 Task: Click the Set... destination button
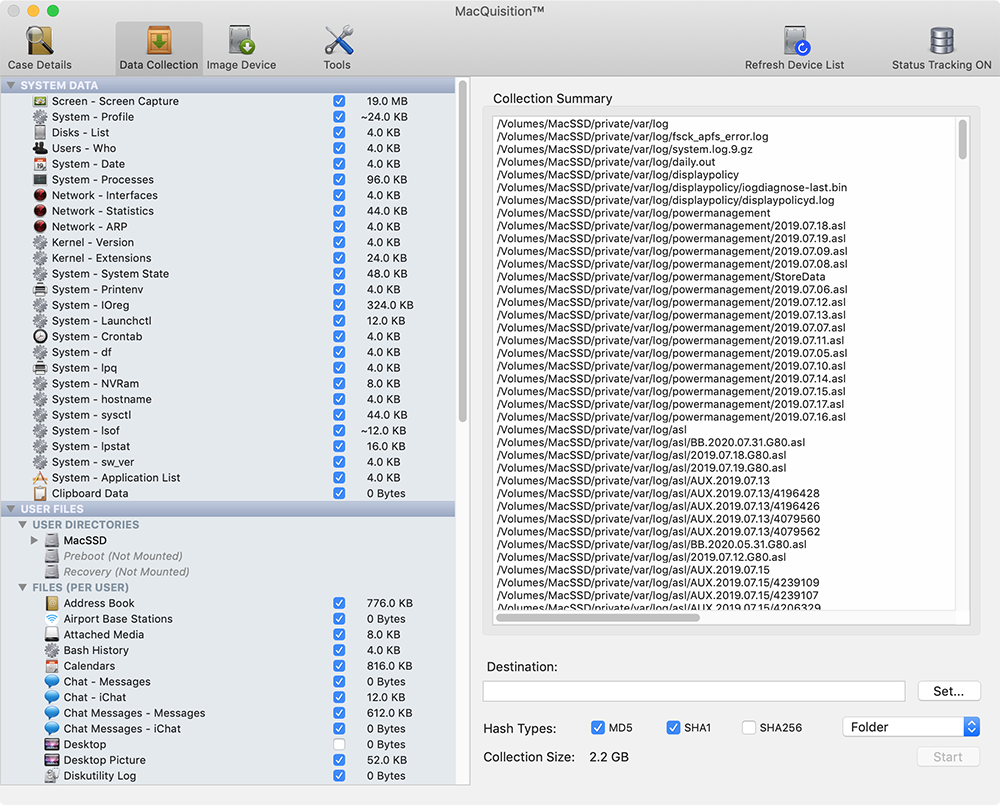[x=948, y=691]
